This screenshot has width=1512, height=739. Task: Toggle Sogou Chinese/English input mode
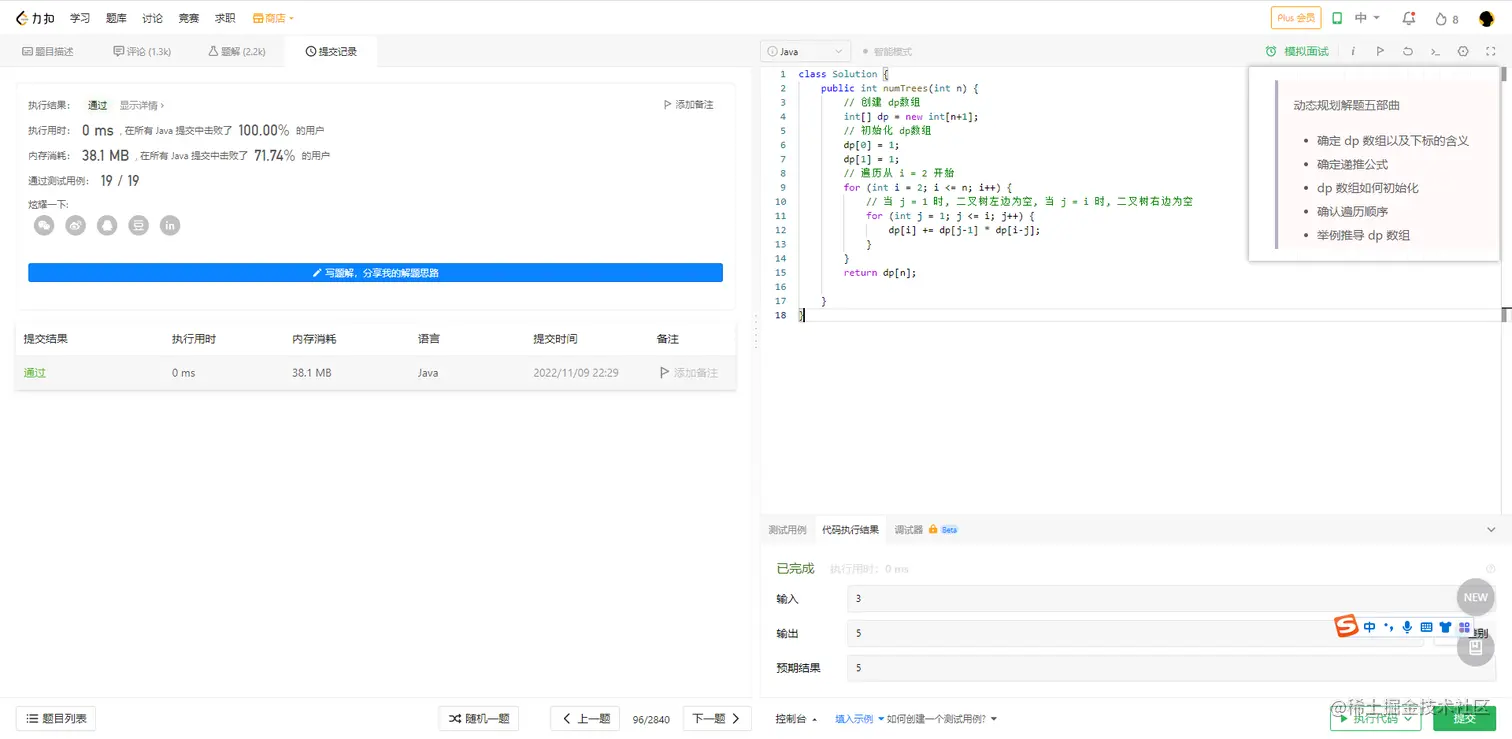(x=1369, y=627)
